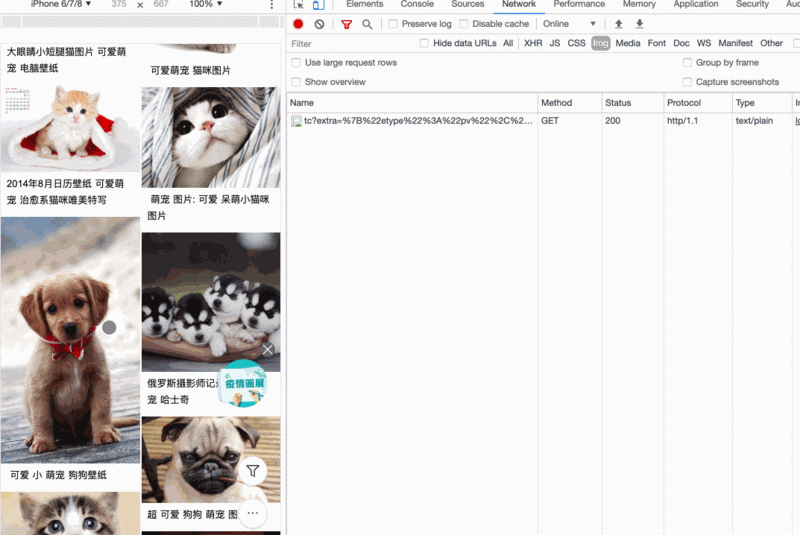Sort by the Protocol column header
The width and height of the screenshot is (800, 535).
click(697, 103)
